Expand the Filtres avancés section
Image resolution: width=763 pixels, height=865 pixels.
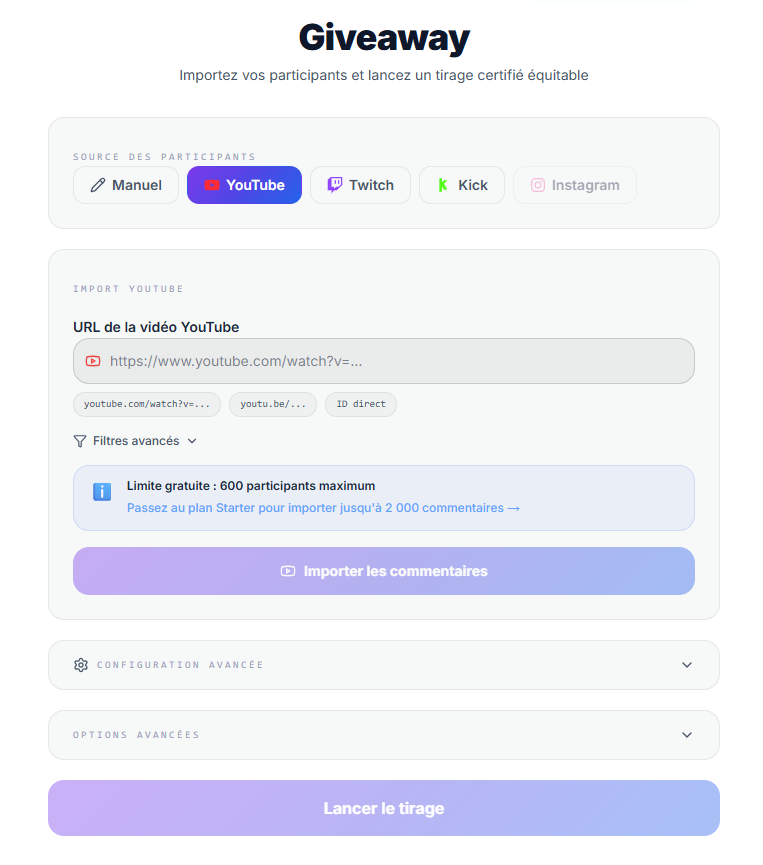coord(136,441)
